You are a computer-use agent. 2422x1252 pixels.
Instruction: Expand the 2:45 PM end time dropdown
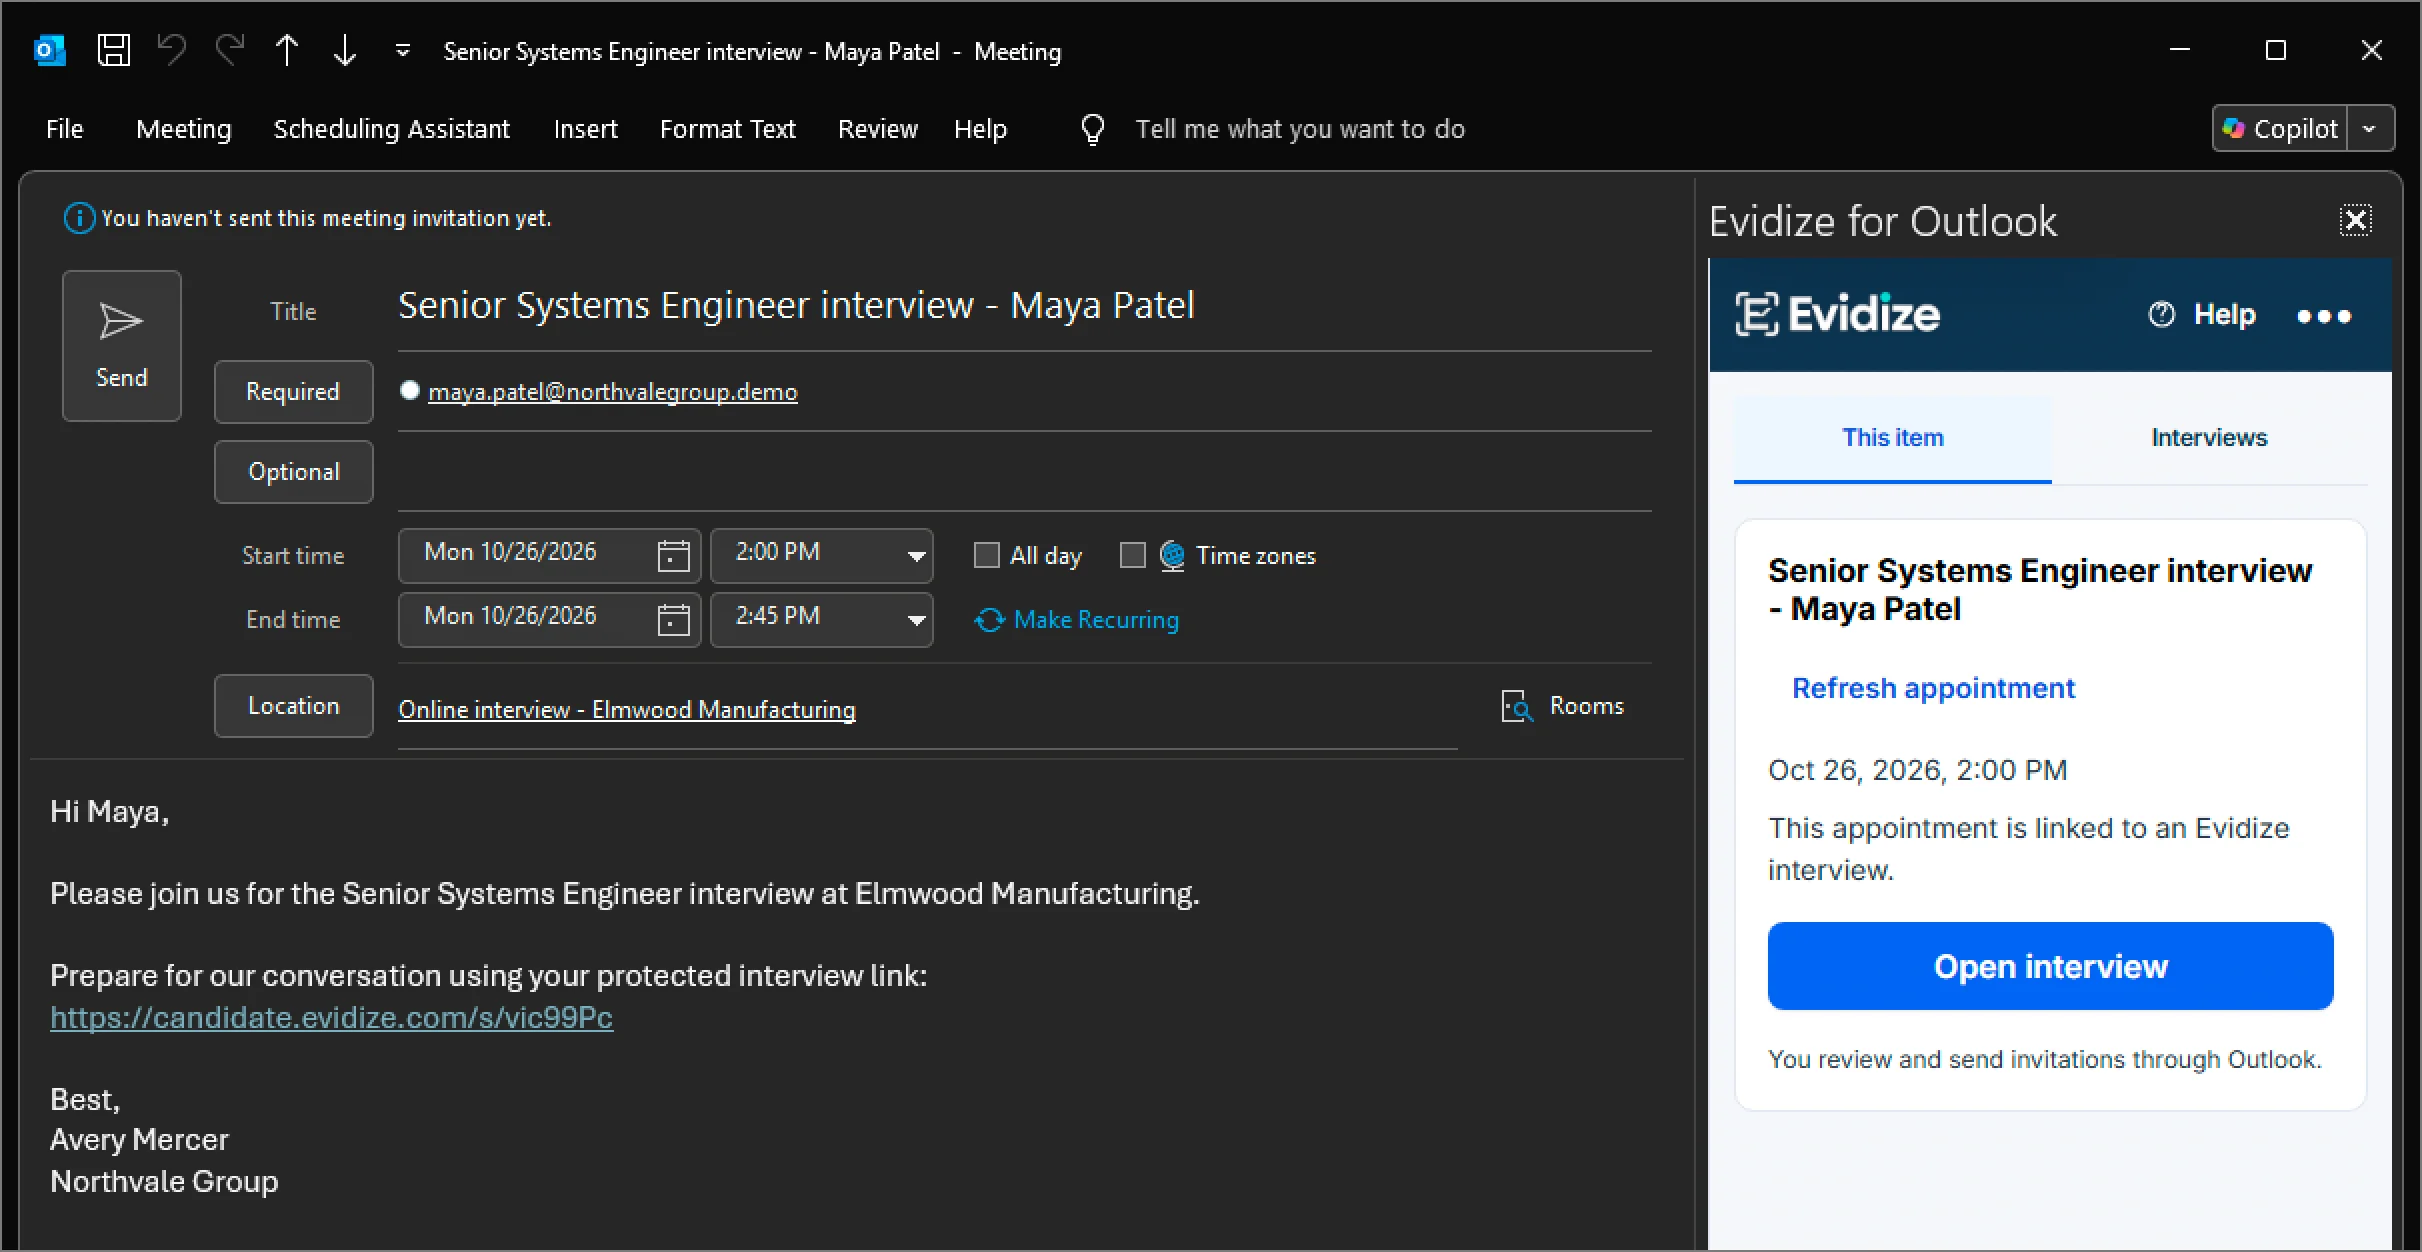[916, 620]
